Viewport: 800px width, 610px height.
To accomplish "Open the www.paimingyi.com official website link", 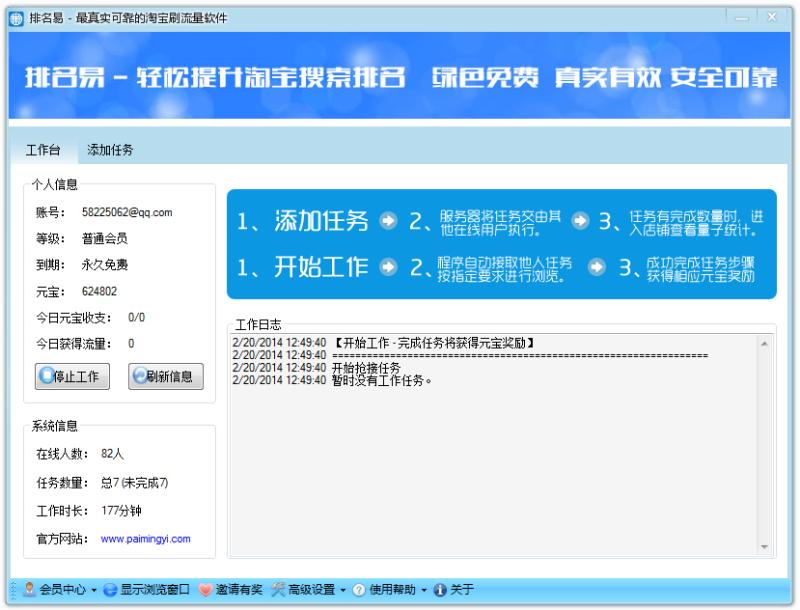I will pyautogui.click(x=145, y=539).
